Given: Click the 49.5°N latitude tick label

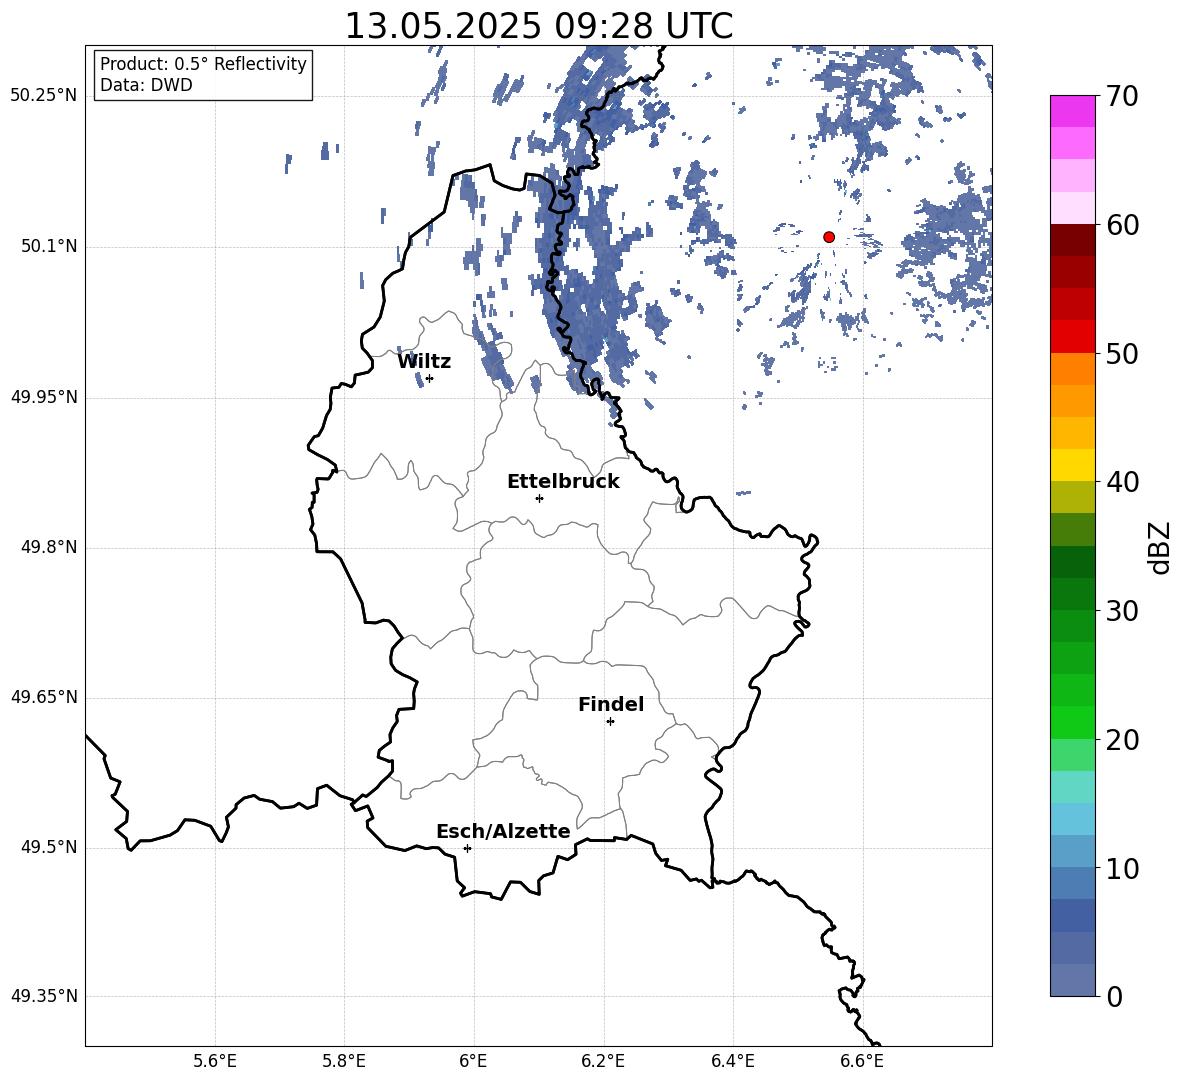Looking at the screenshot, I should pos(49,847).
